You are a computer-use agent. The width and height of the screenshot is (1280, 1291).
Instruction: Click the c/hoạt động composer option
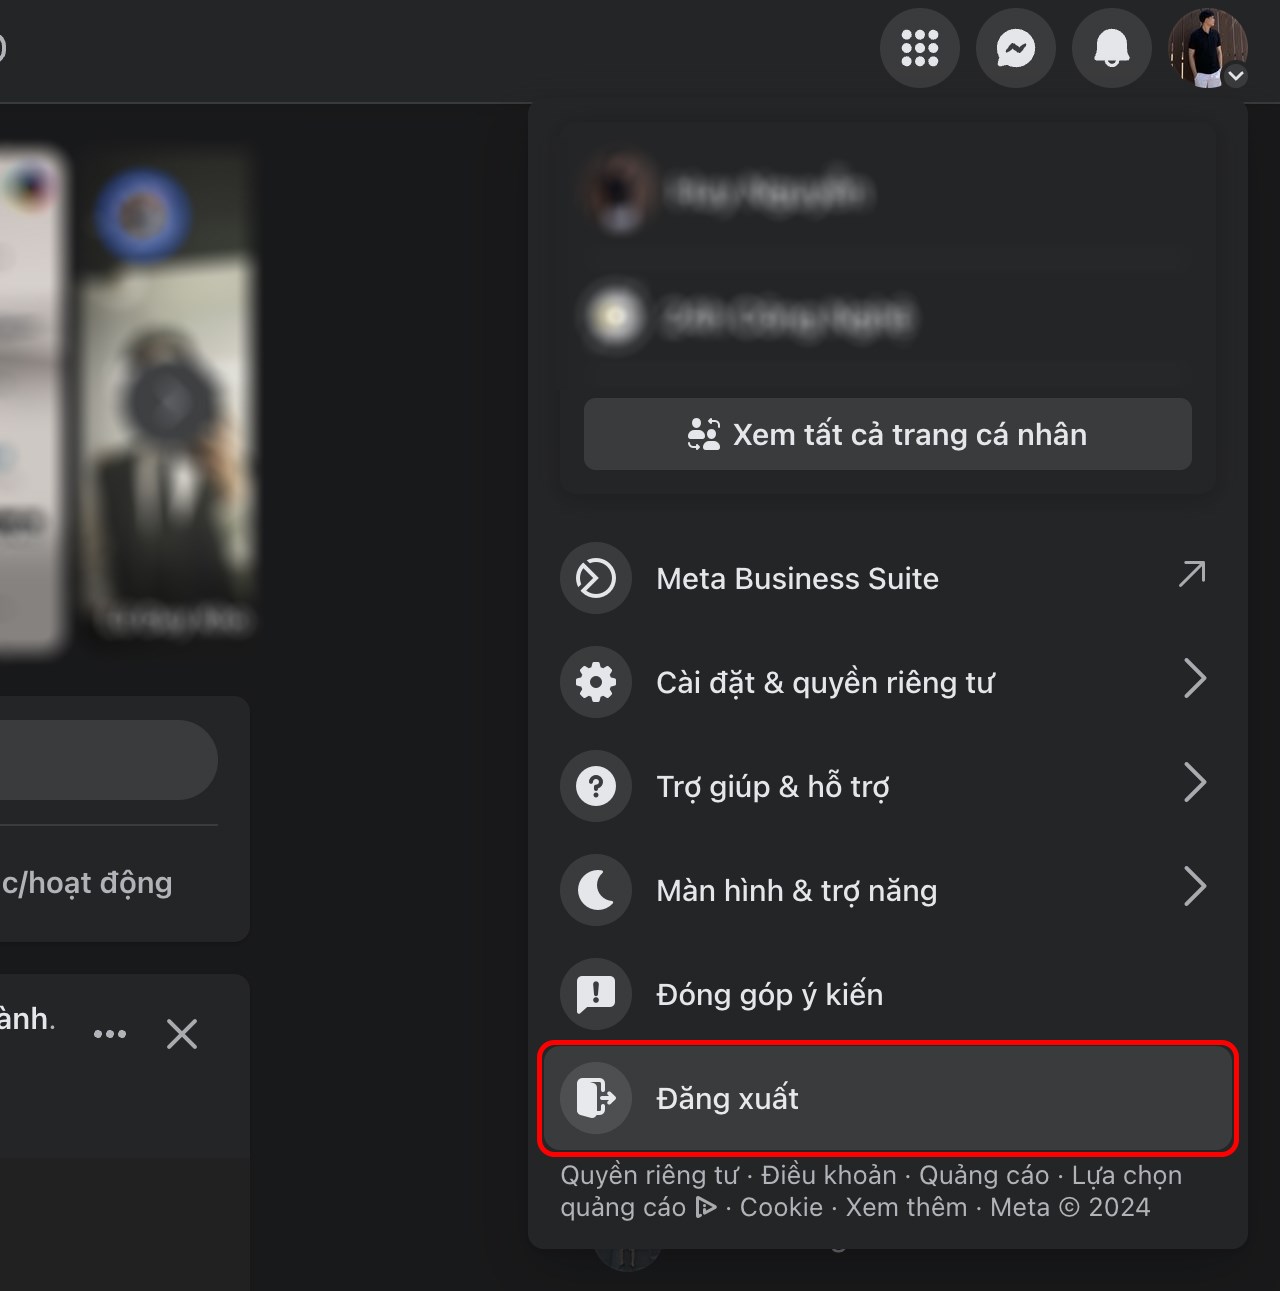tap(87, 883)
